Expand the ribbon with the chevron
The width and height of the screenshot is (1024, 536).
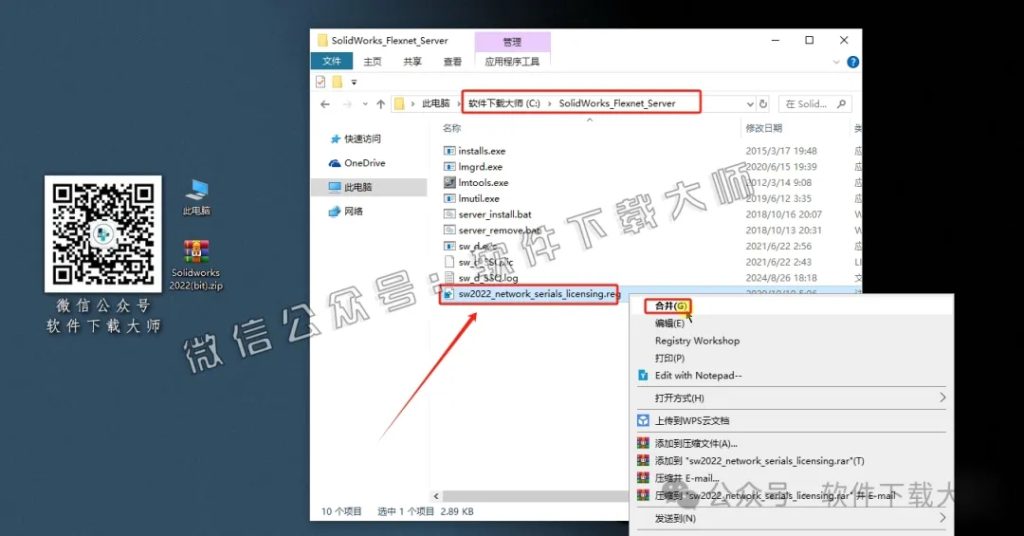[x=836, y=62]
